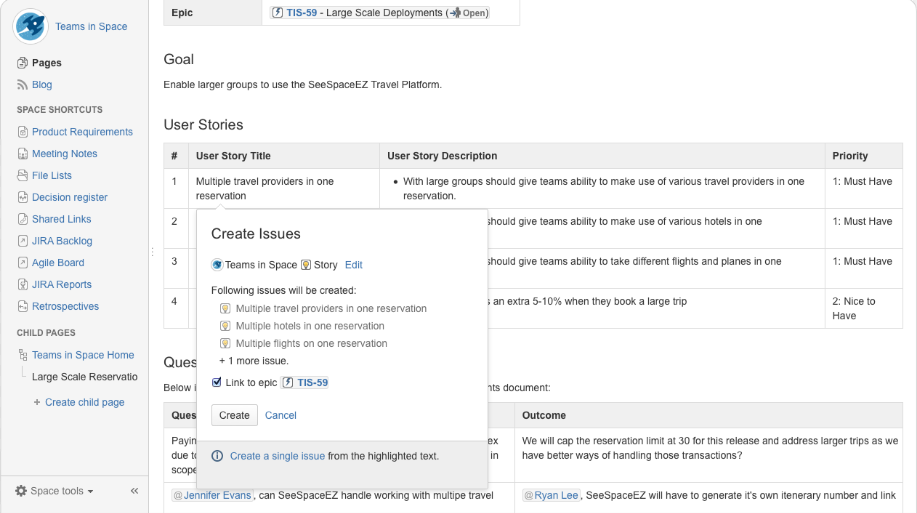The image size is (917, 513).
Task: Click story icon for Multiple flights issue
Action: pyautogui.click(x=225, y=343)
